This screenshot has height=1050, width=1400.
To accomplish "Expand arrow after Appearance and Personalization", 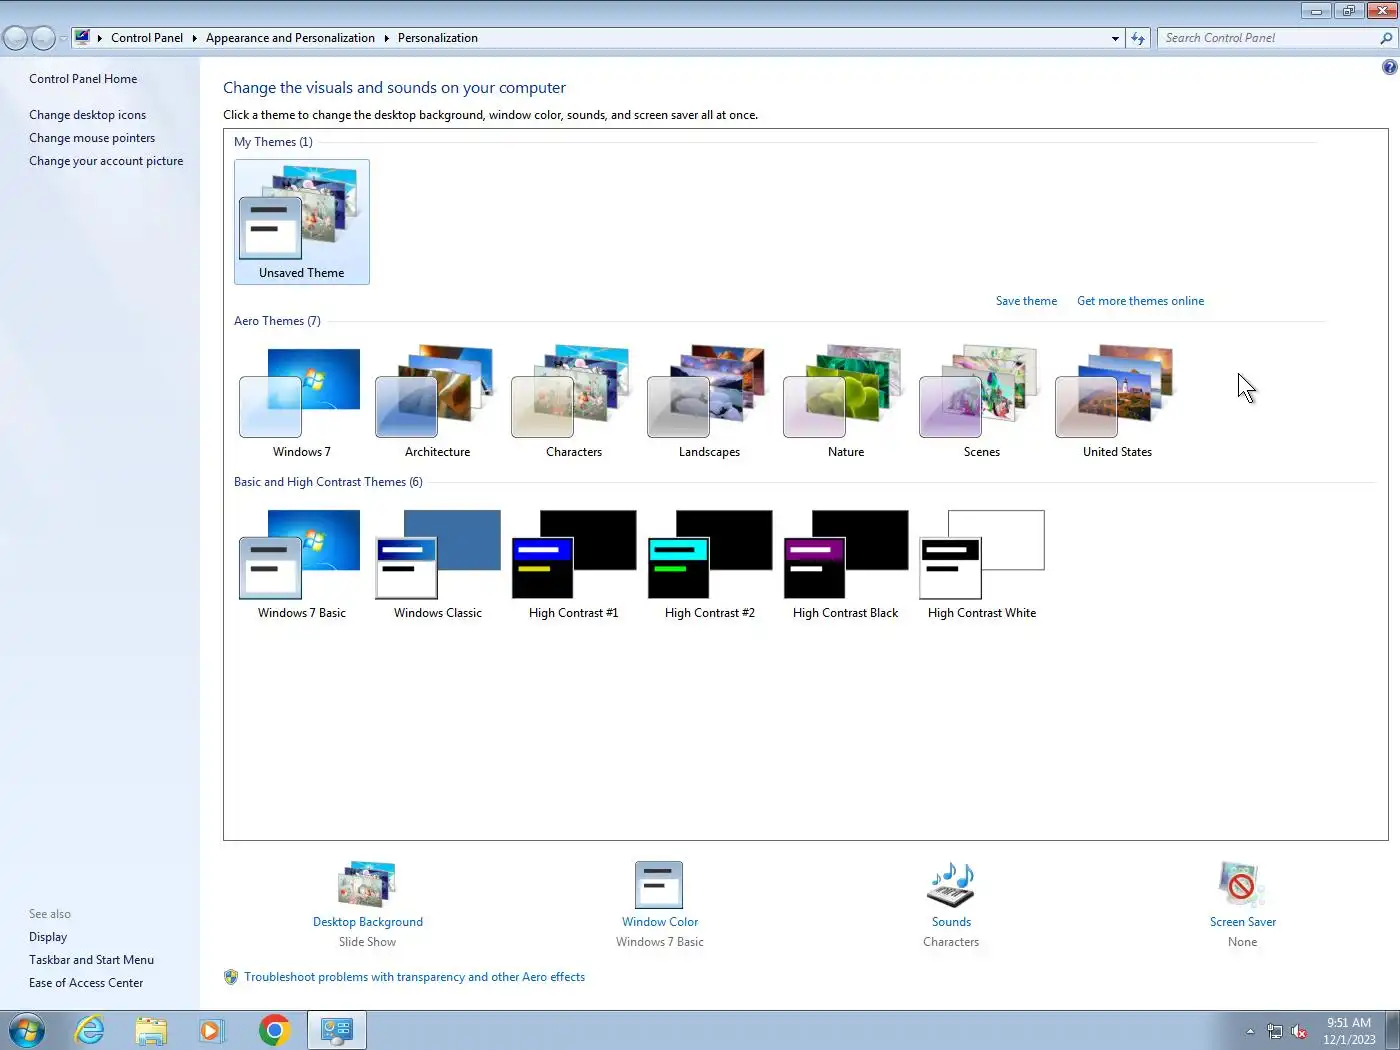I will point(386,38).
